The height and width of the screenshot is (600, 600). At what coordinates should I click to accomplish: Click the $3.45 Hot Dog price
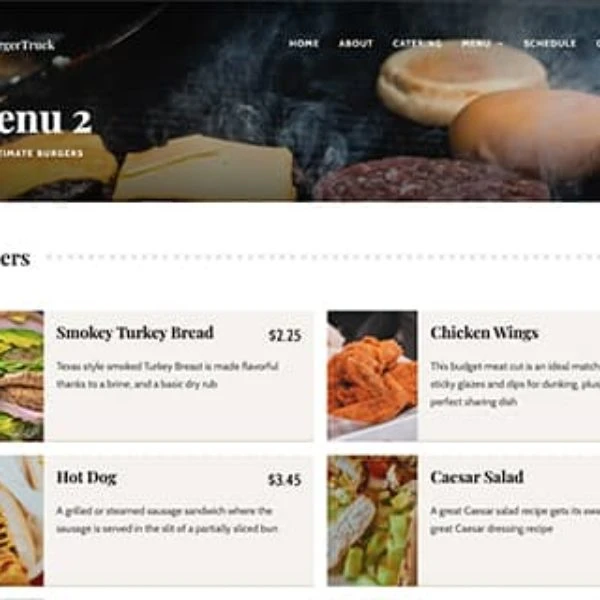coord(285,479)
